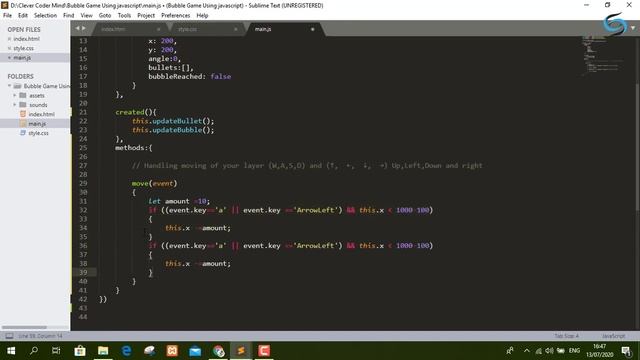Viewport: 640px width, 360px height.
Task: Go to next tab with right arrow
Action: click(84, 28)
